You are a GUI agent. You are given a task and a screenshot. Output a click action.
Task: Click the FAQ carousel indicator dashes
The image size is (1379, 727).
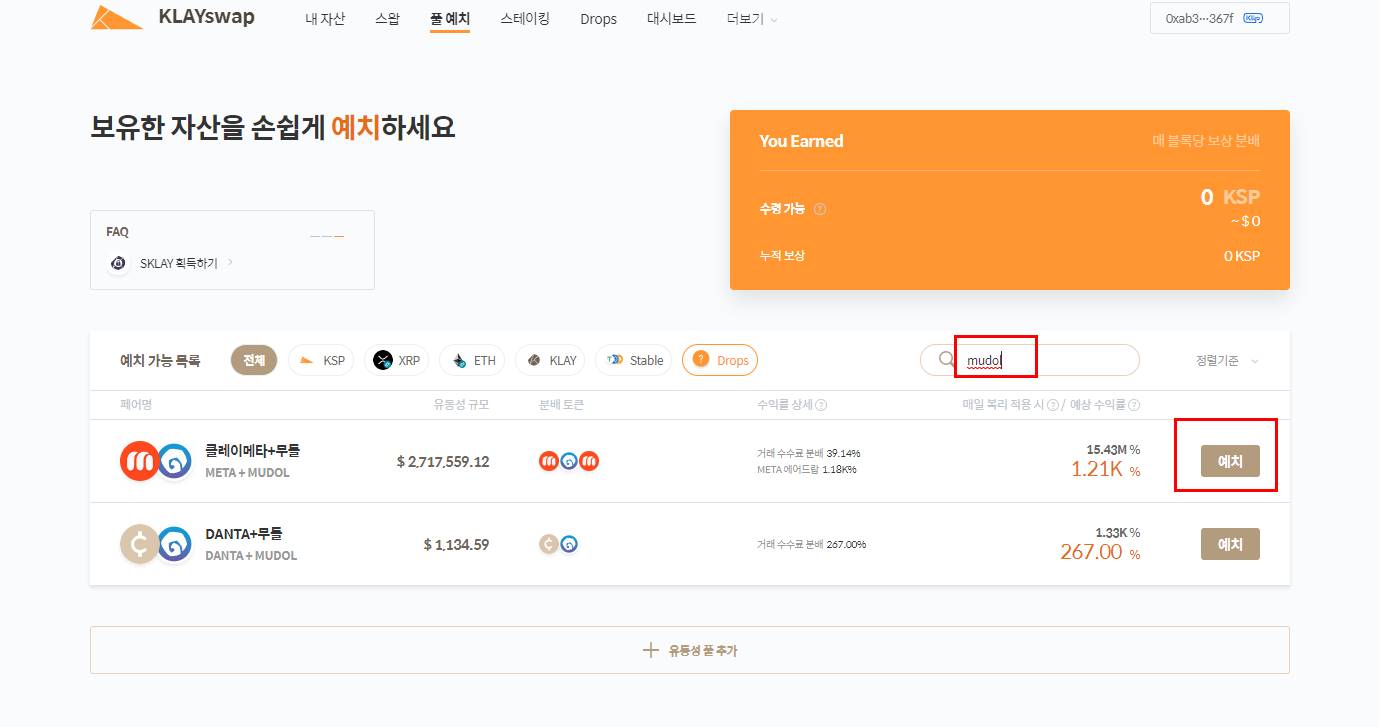(327, 236)
